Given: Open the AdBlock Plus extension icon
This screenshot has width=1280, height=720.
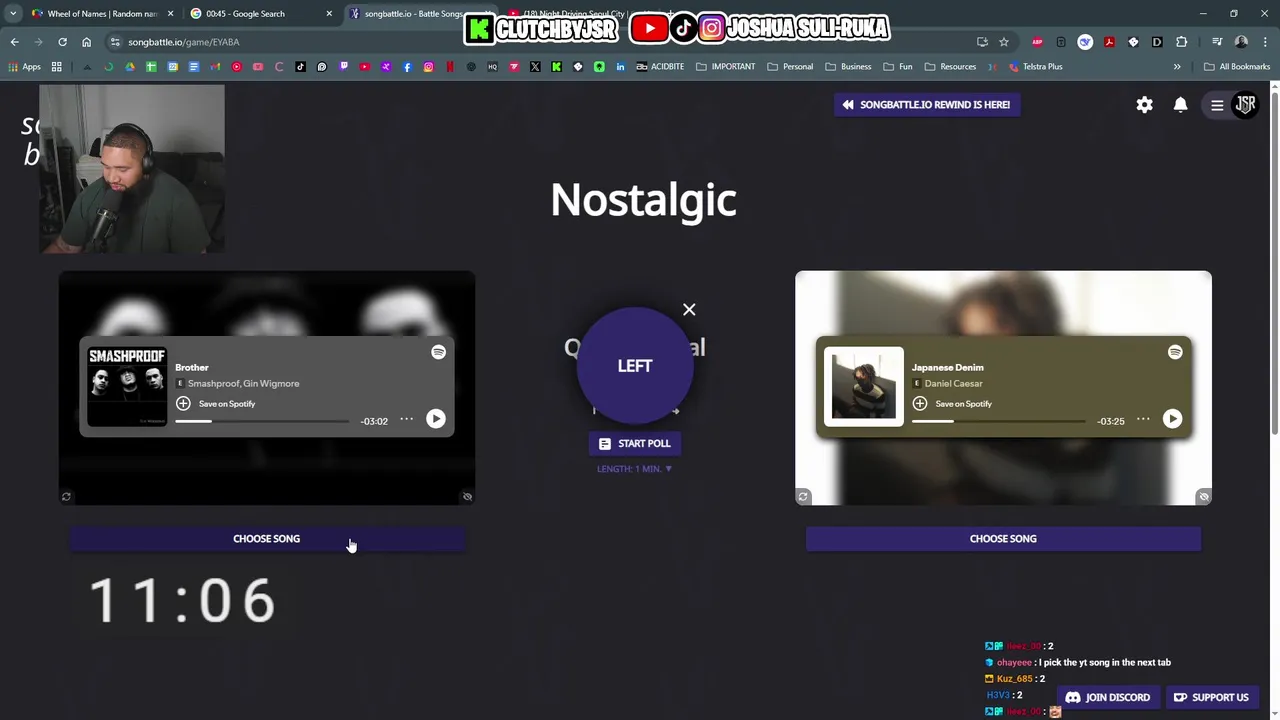Looking at the screenshot, I should point(1037,42).
